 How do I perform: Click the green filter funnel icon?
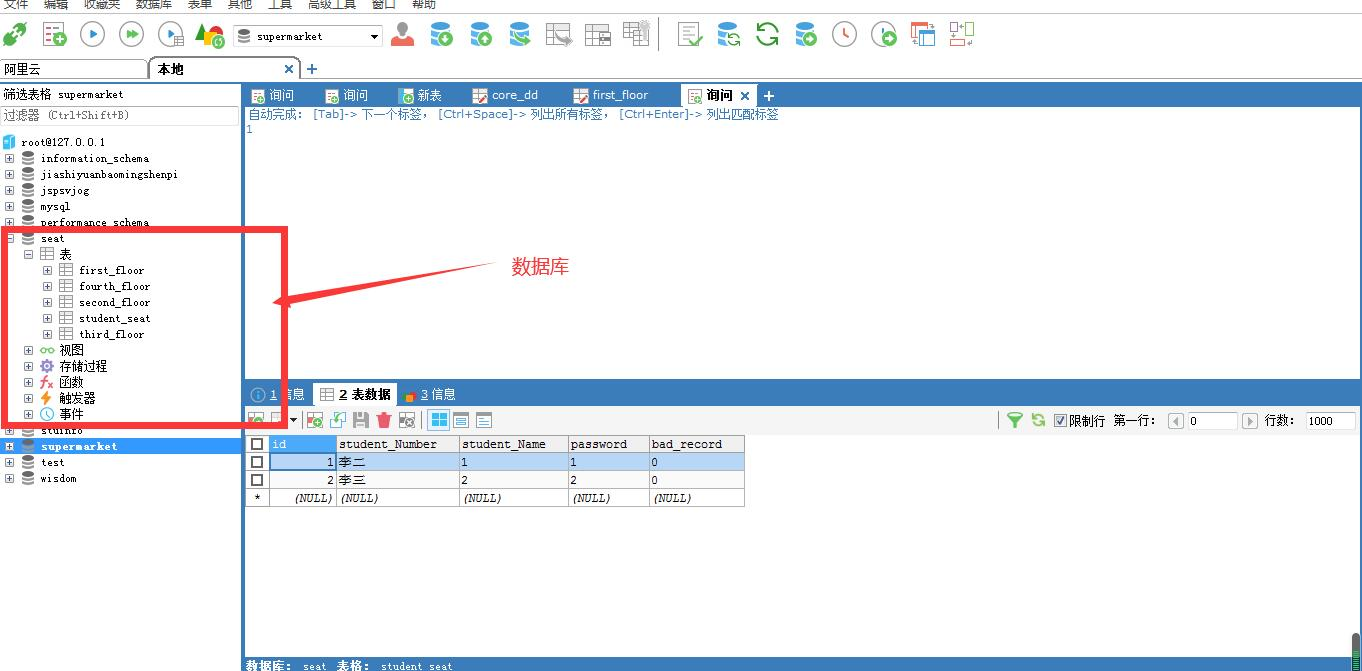[1014, 420]
